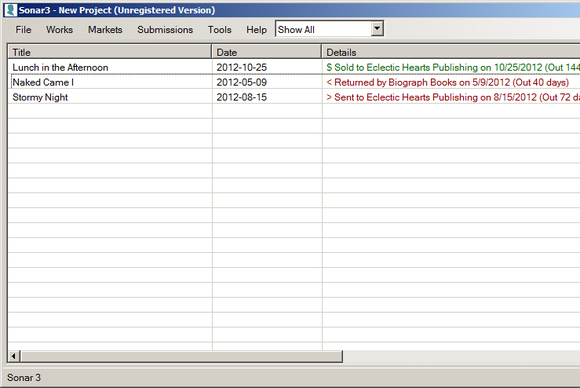Click the Returned by Biograph Books details
This screenshot has height=388, width=580.
click(x=448, y=82)
